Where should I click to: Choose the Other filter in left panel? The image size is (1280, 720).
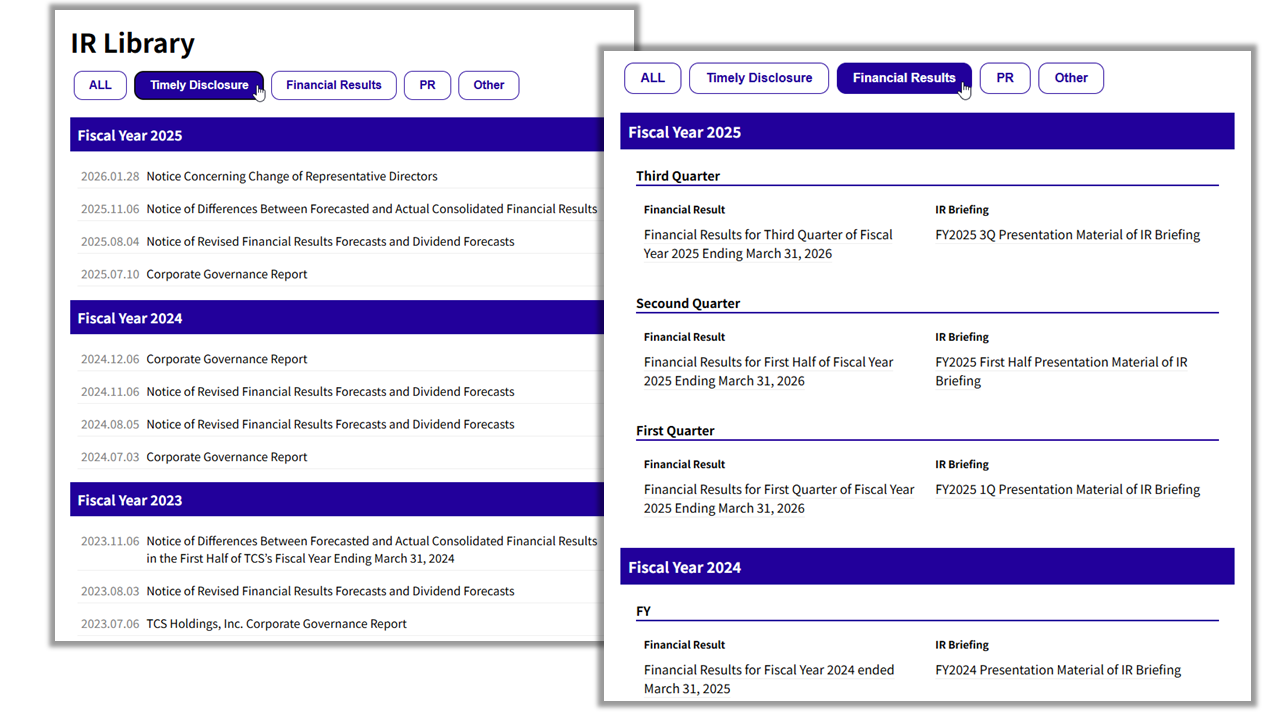489,85
